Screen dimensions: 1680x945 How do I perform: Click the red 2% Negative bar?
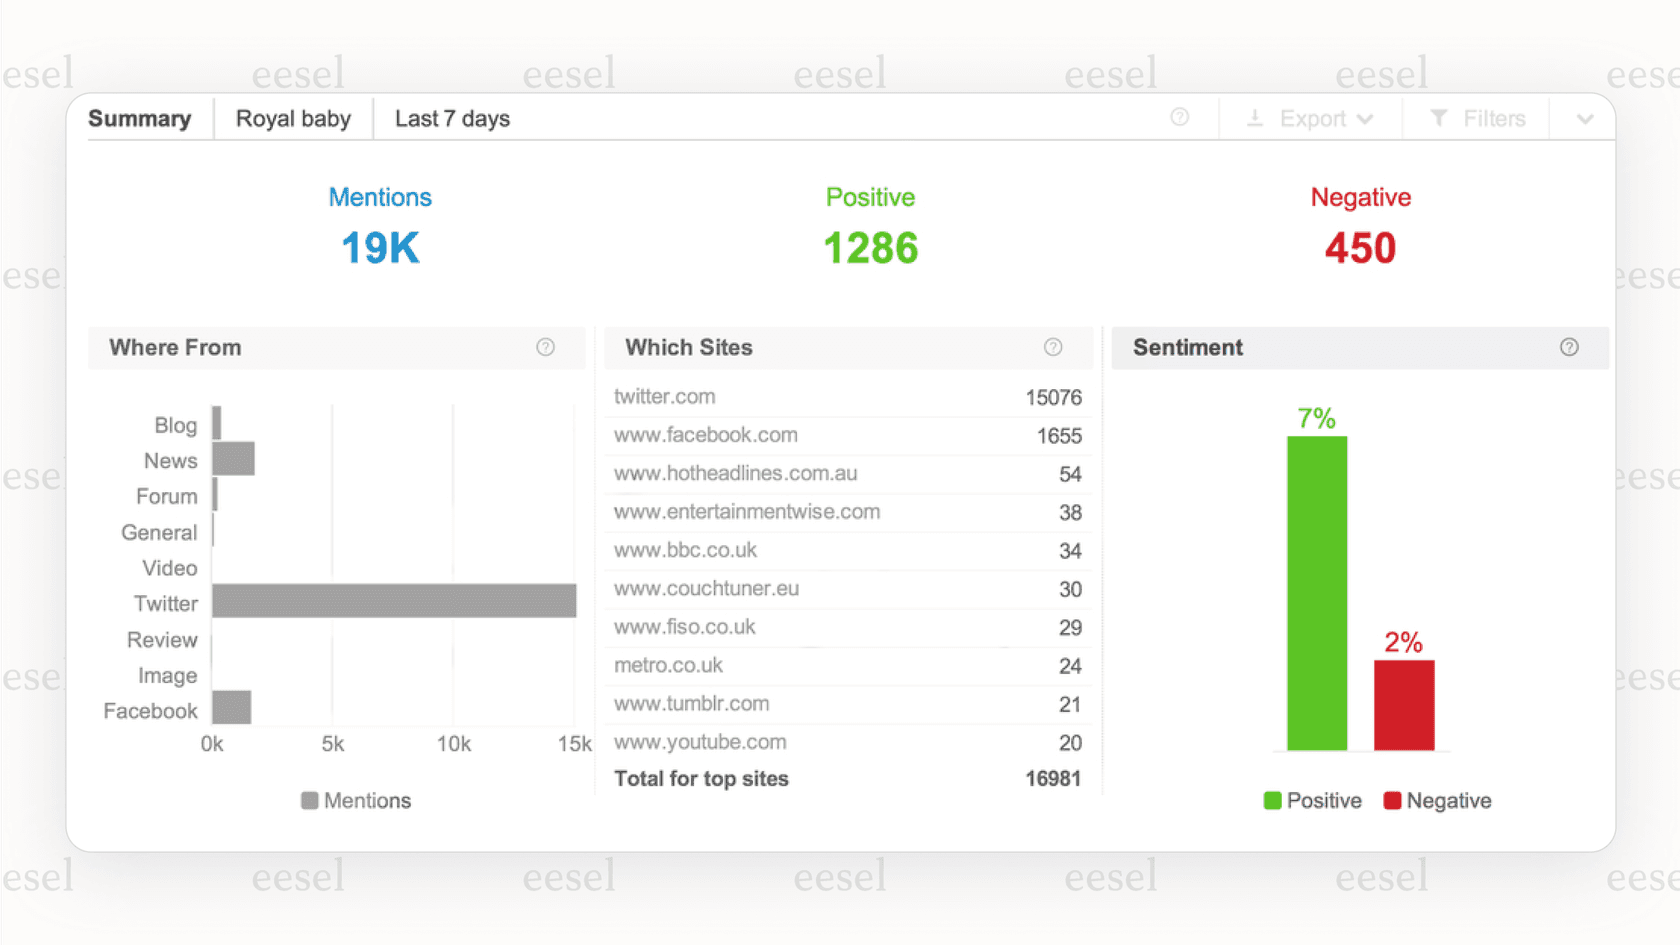coord(1404,705)
